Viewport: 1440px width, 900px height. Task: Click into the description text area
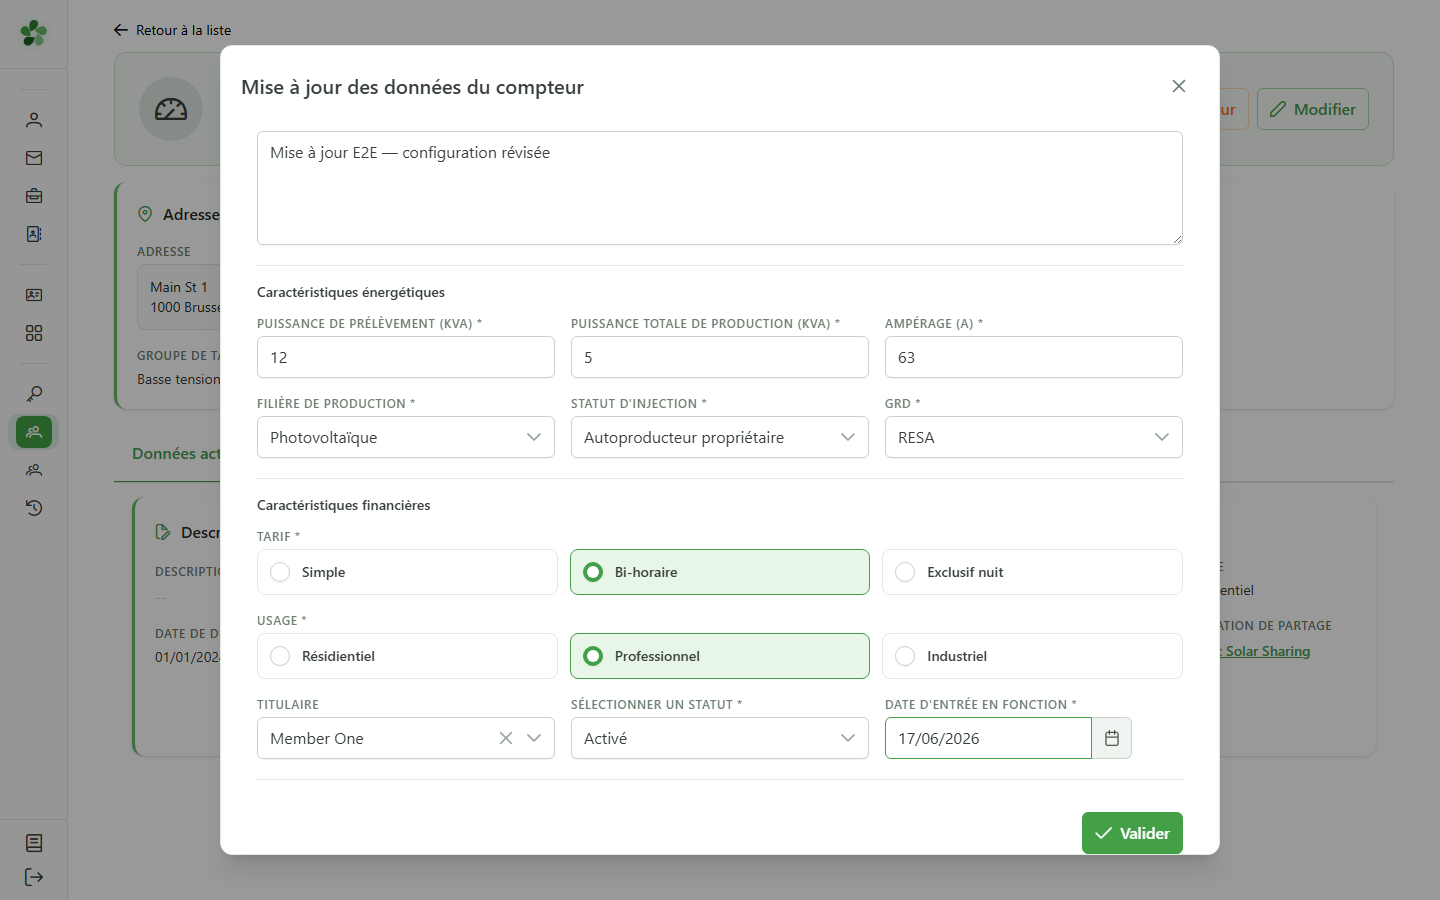pos(720,188)
